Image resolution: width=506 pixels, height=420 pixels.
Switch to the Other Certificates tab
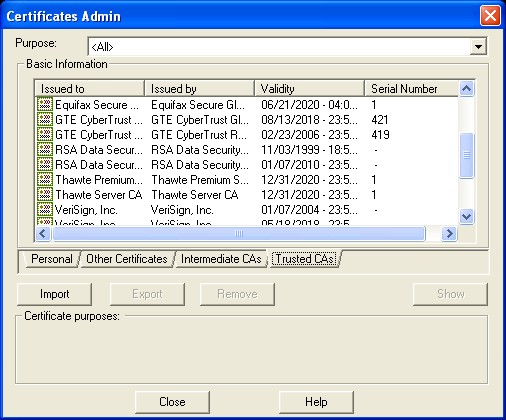tap(127, 259)
